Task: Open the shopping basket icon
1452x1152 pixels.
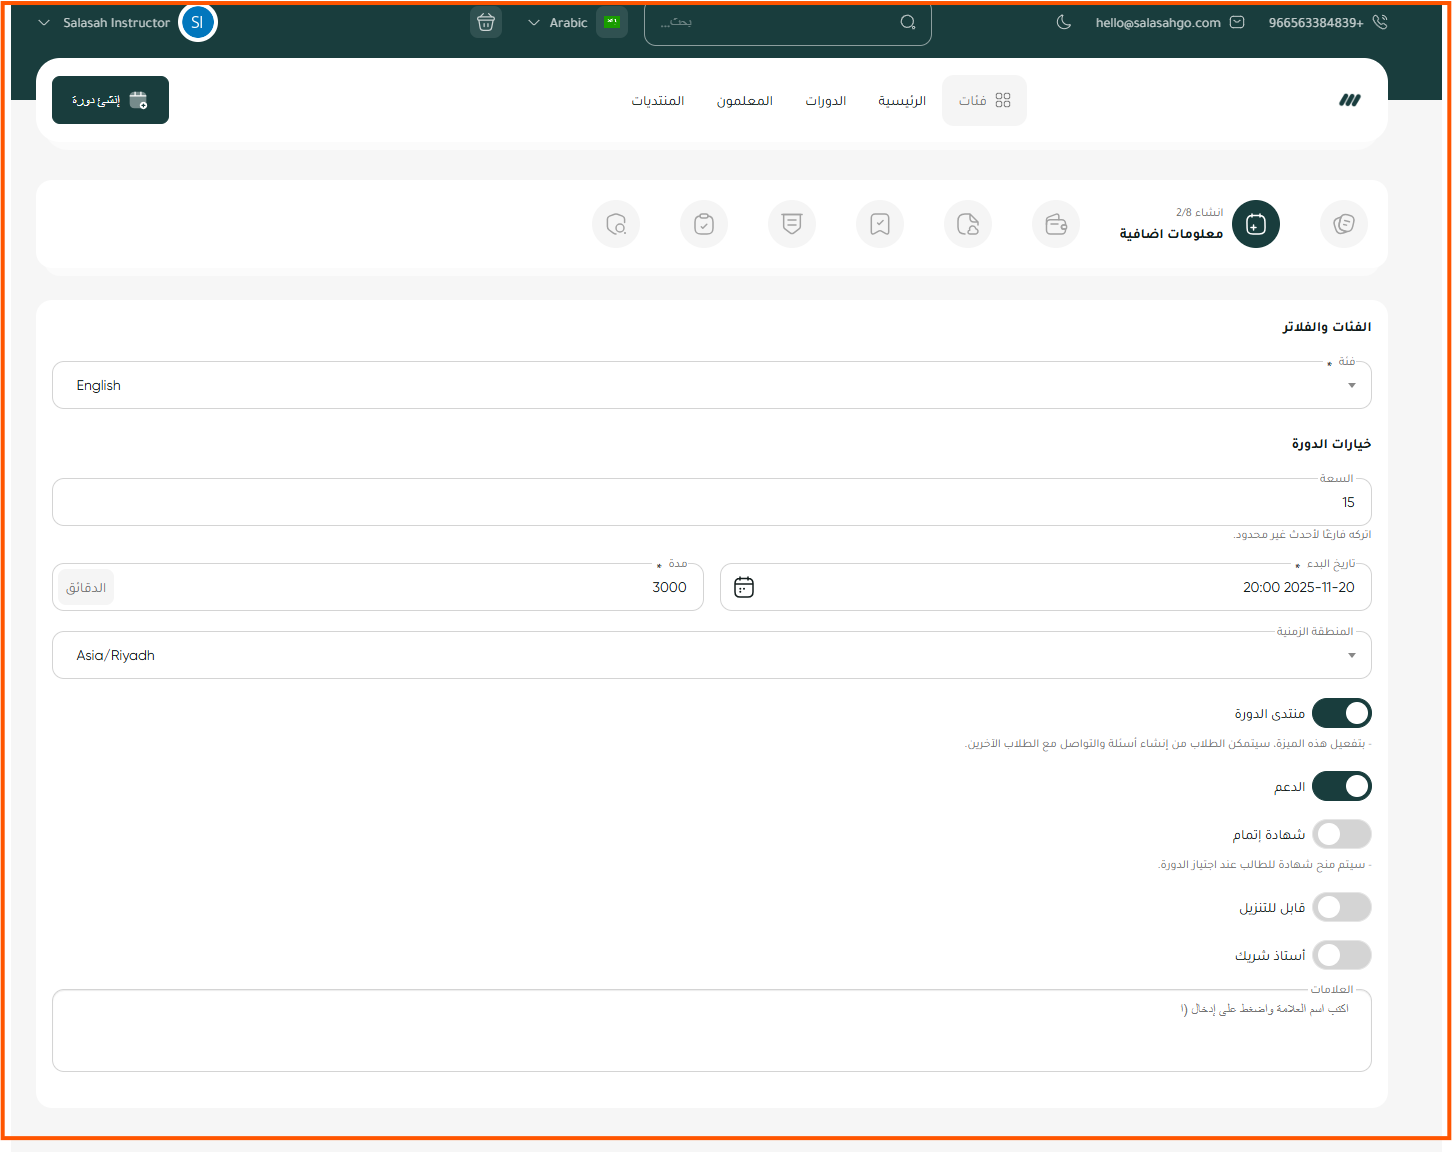Action: pyautogui.click(x=486, y=22)
